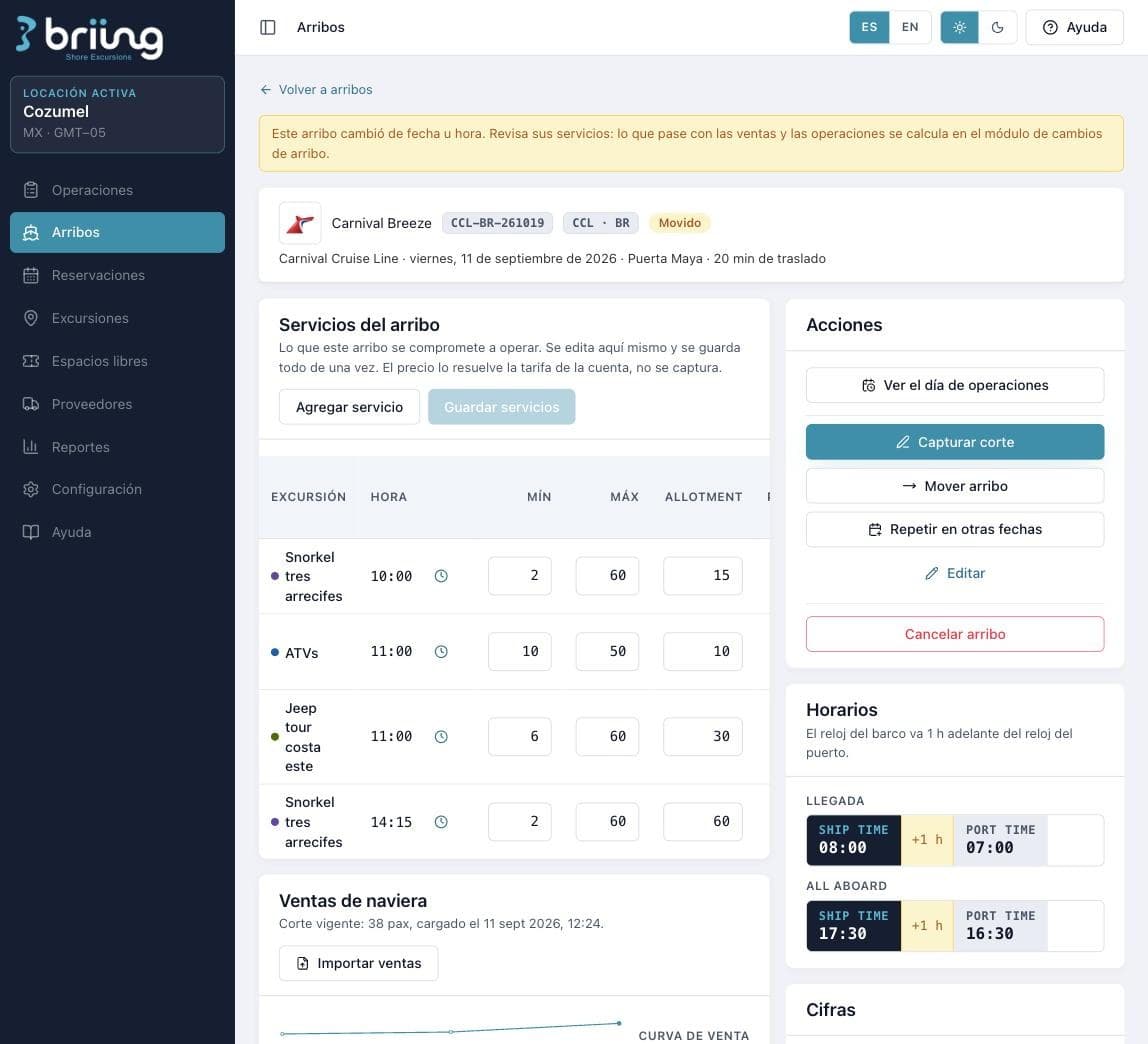
Task: Click the EXCURSIÓN column header
Action: tap(308, 497)
